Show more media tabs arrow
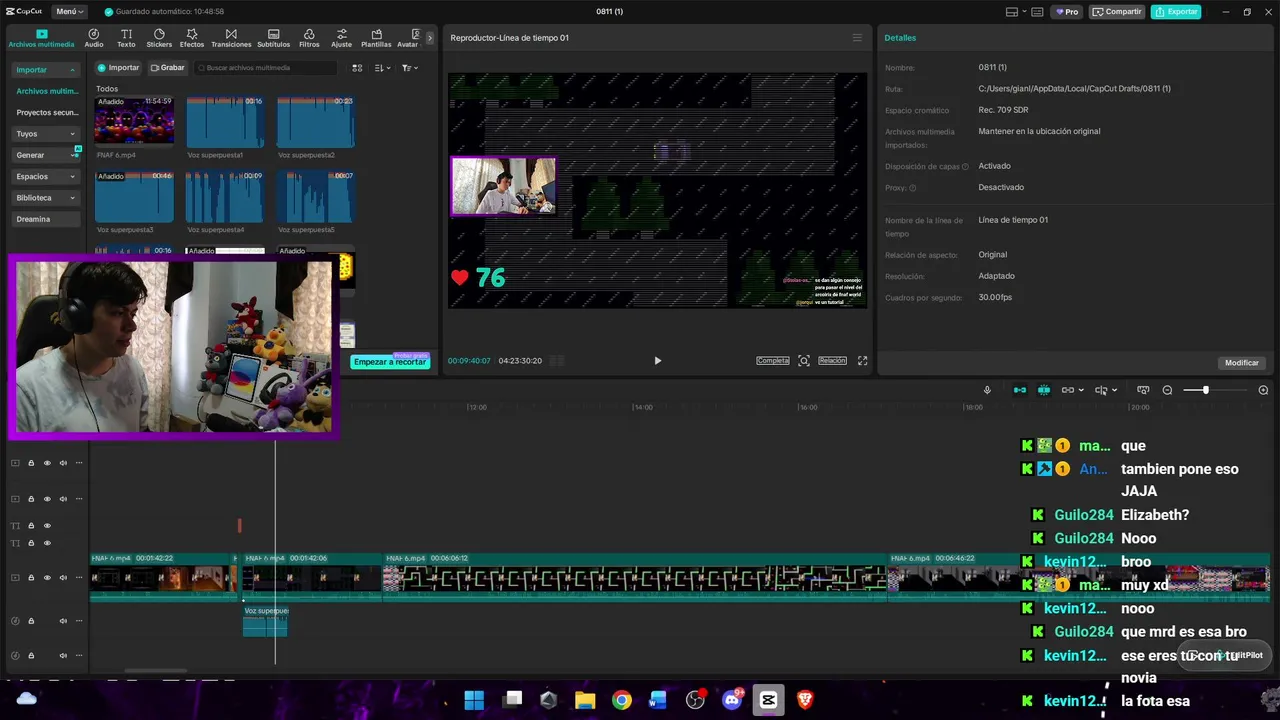The width and height of the screenshot is (1280, 720). coord(430,38)
